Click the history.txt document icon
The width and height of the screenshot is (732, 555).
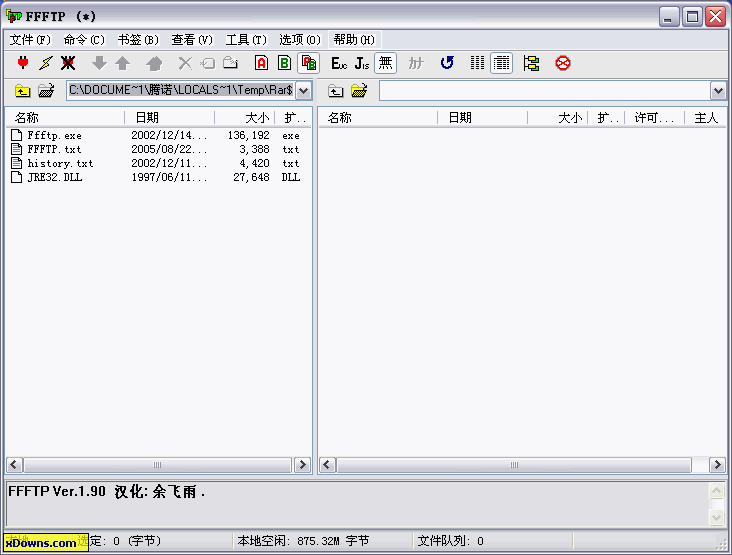point(17,163)
